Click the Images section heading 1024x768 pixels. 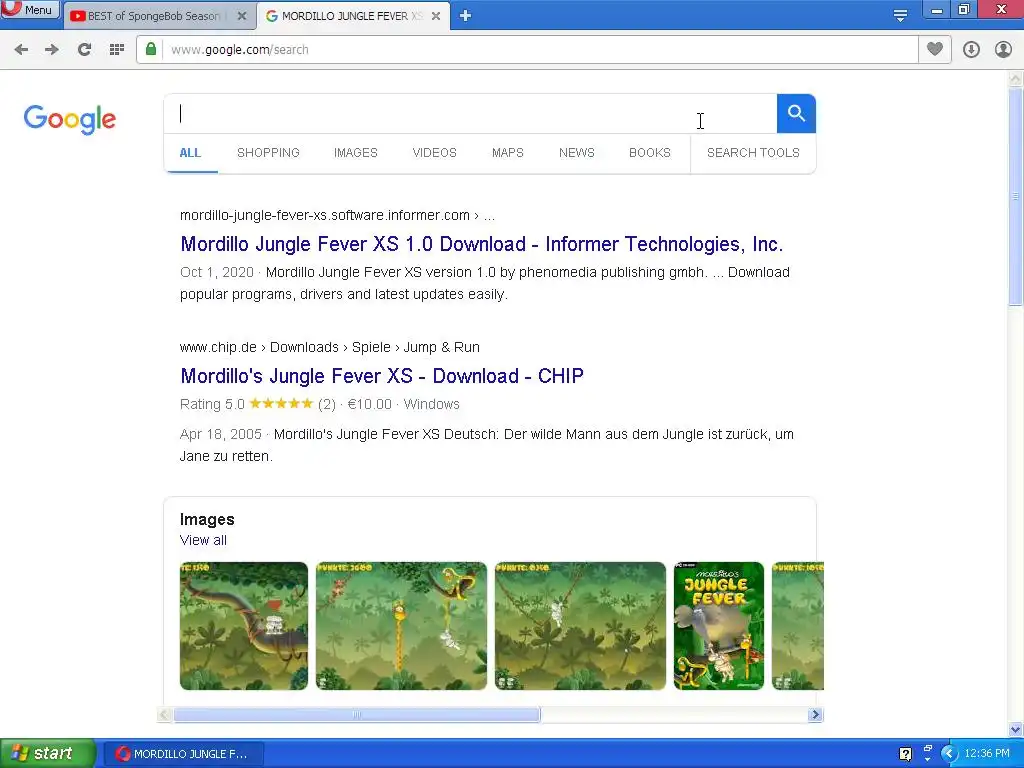coord(207,519)
